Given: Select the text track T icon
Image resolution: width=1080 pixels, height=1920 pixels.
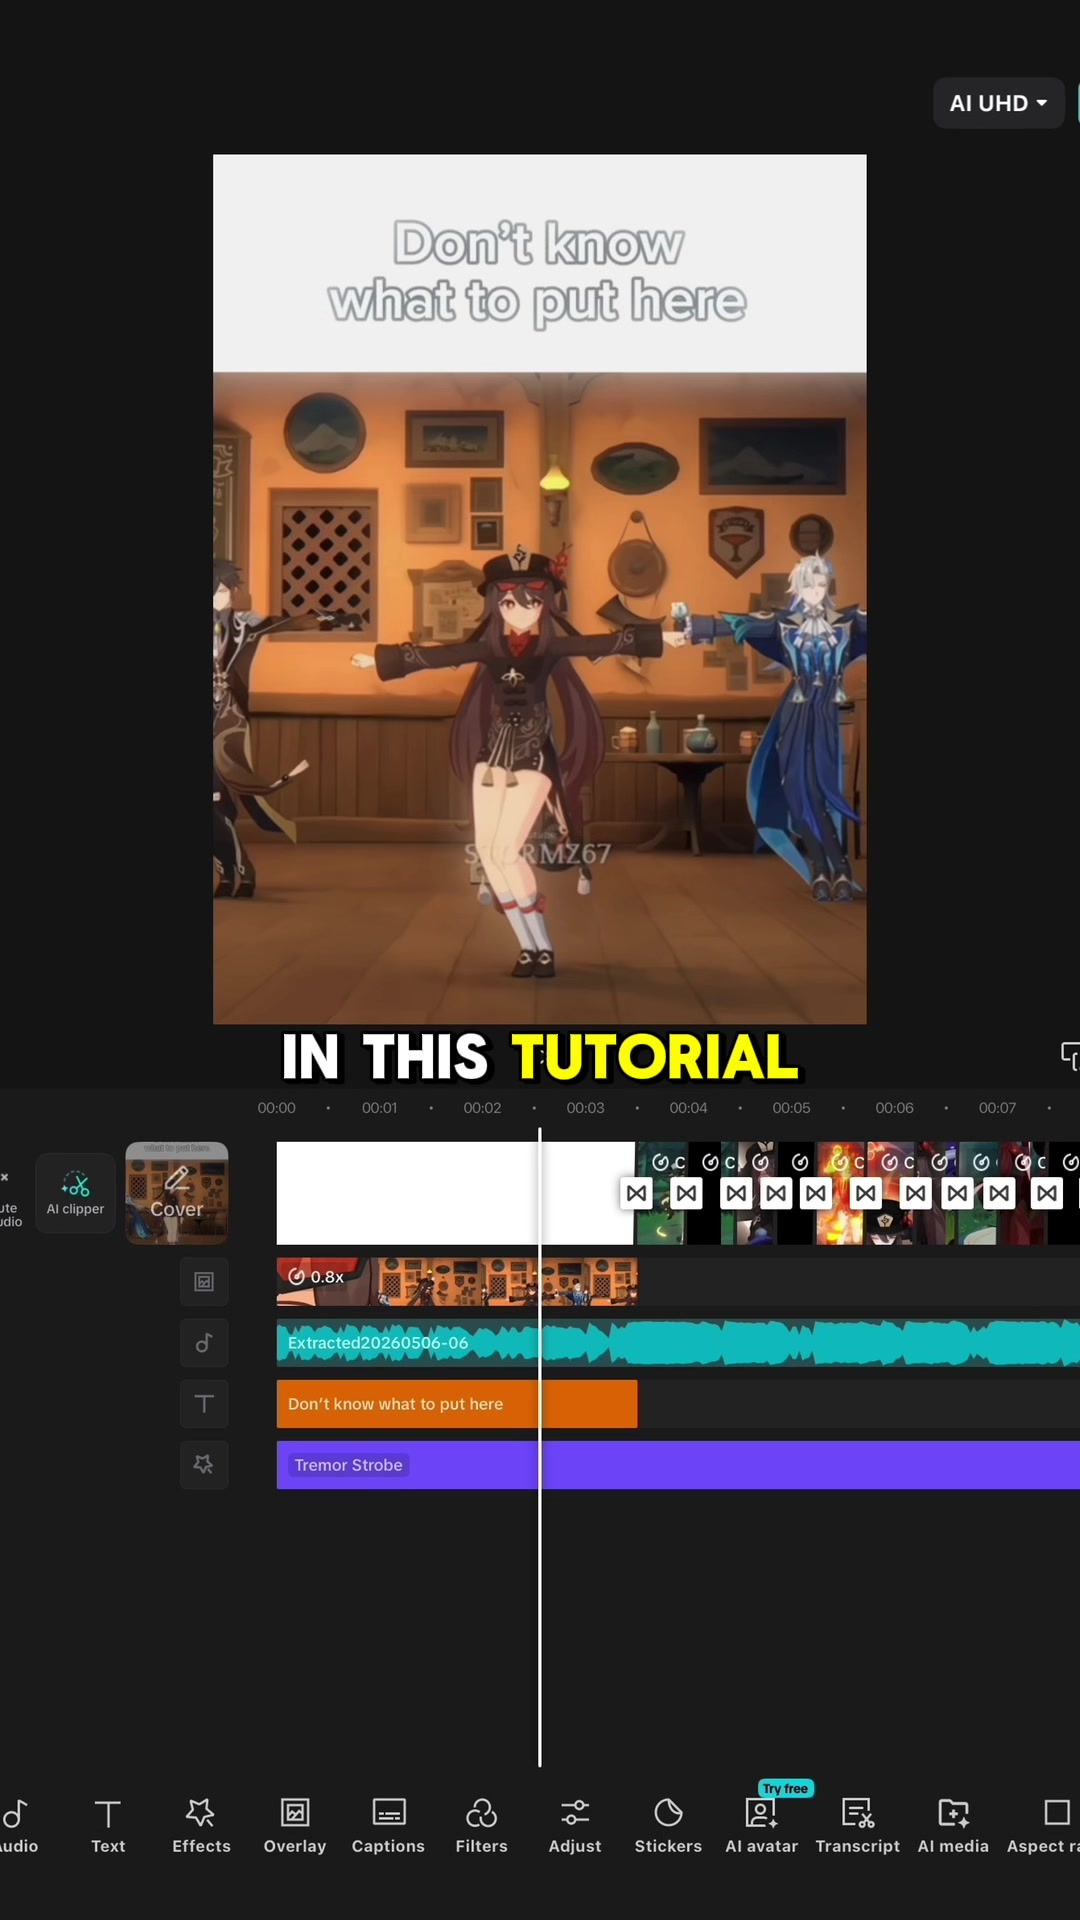Looking at the screenshot, I should pyautogui.click(x=204, y=1404).
